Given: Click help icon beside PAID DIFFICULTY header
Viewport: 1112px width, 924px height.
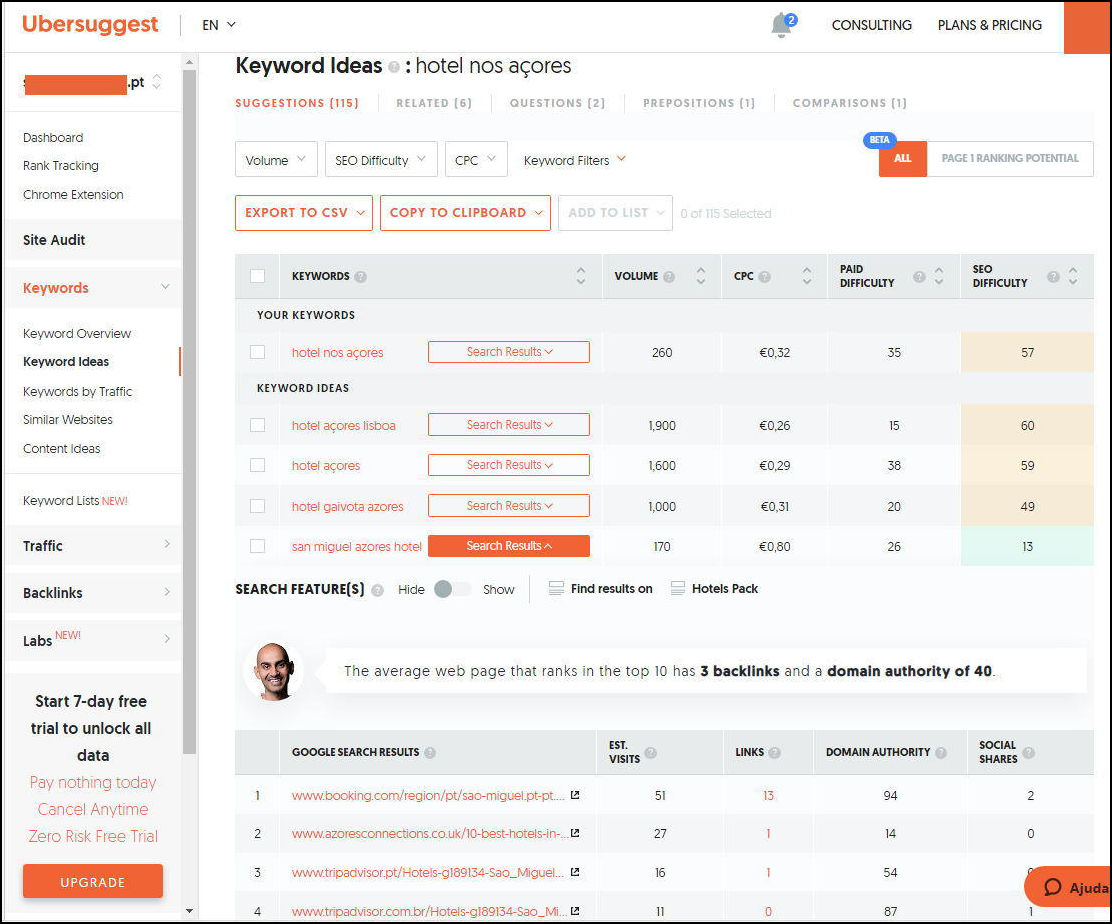Looking at the screenshot, I should [x=919, y=277].
